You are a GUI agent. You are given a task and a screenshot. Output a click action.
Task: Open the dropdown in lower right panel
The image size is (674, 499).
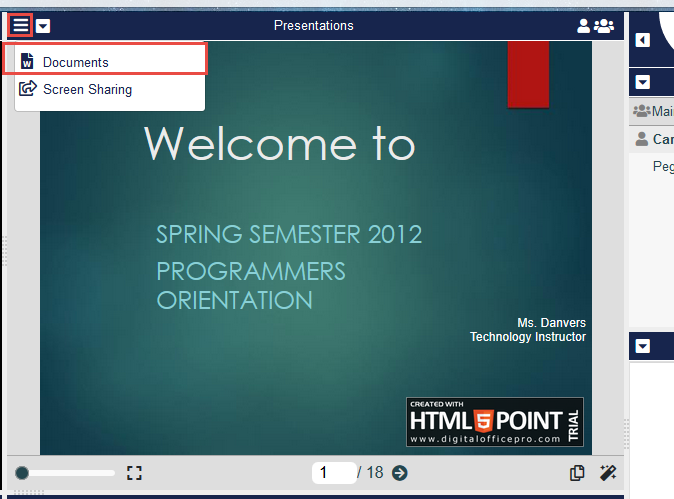[643, 346]
